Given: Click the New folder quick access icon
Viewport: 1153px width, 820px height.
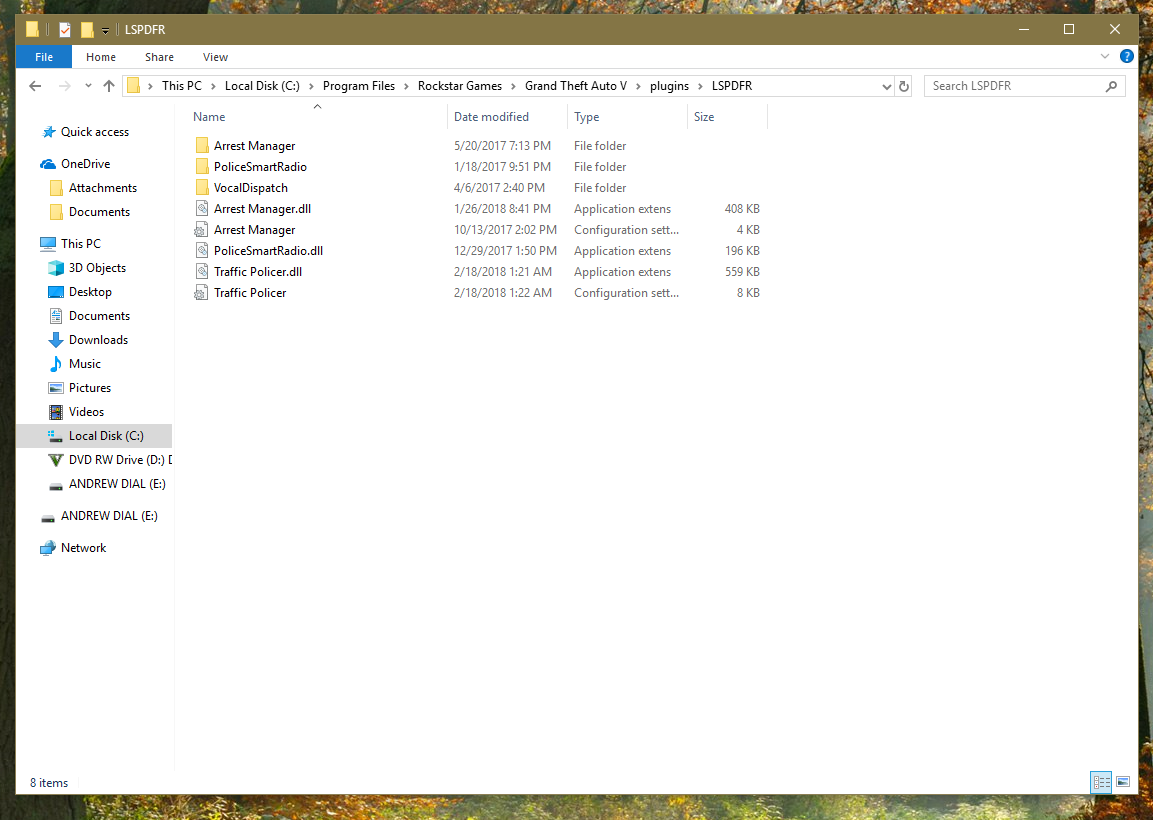Looking at the screenshot, I should click(87, 29).
